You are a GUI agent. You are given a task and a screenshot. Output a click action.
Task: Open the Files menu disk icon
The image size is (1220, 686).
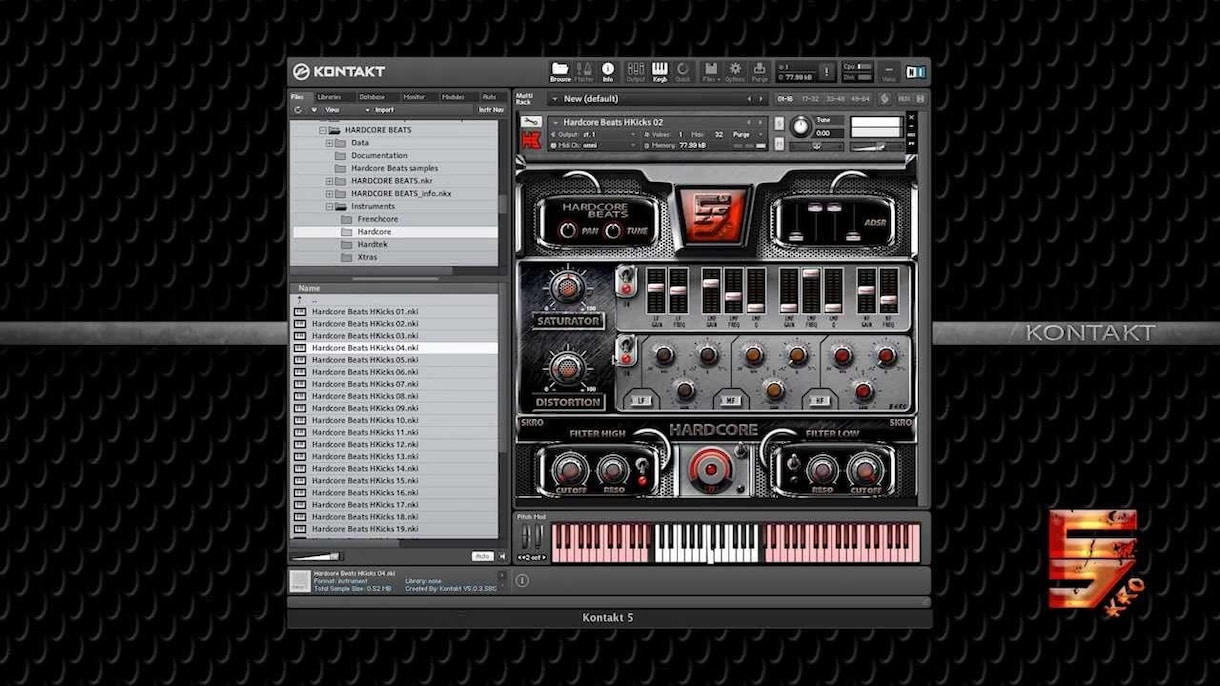pos(711,72)
